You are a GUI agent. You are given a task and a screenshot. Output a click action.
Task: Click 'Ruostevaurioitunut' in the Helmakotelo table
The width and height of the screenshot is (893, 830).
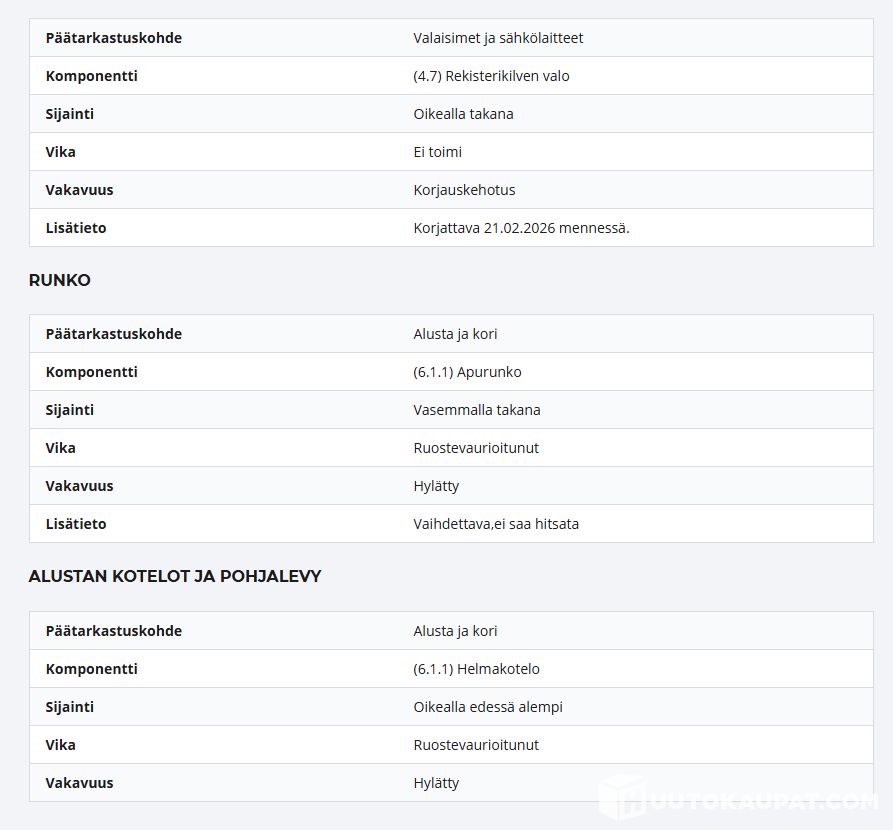(476, 745)
